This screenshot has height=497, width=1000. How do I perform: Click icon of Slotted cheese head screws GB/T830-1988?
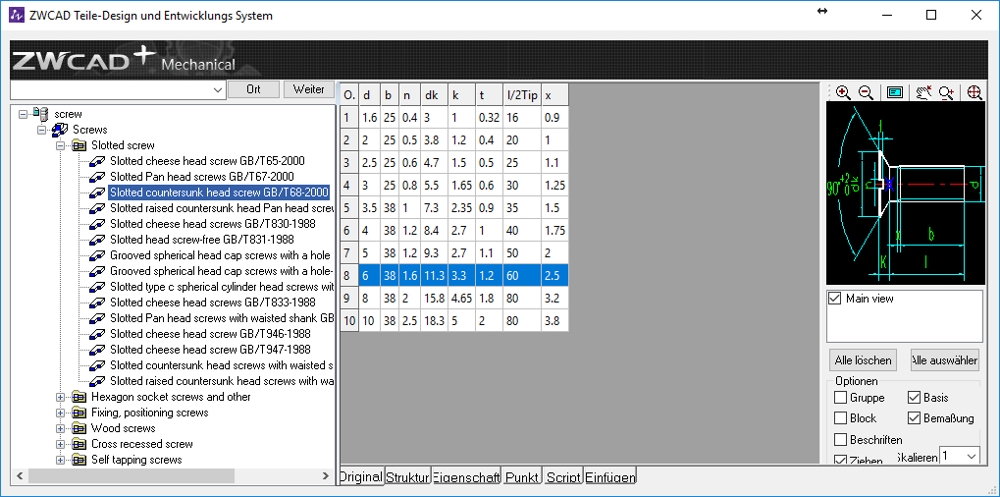[x=97, y=224]
